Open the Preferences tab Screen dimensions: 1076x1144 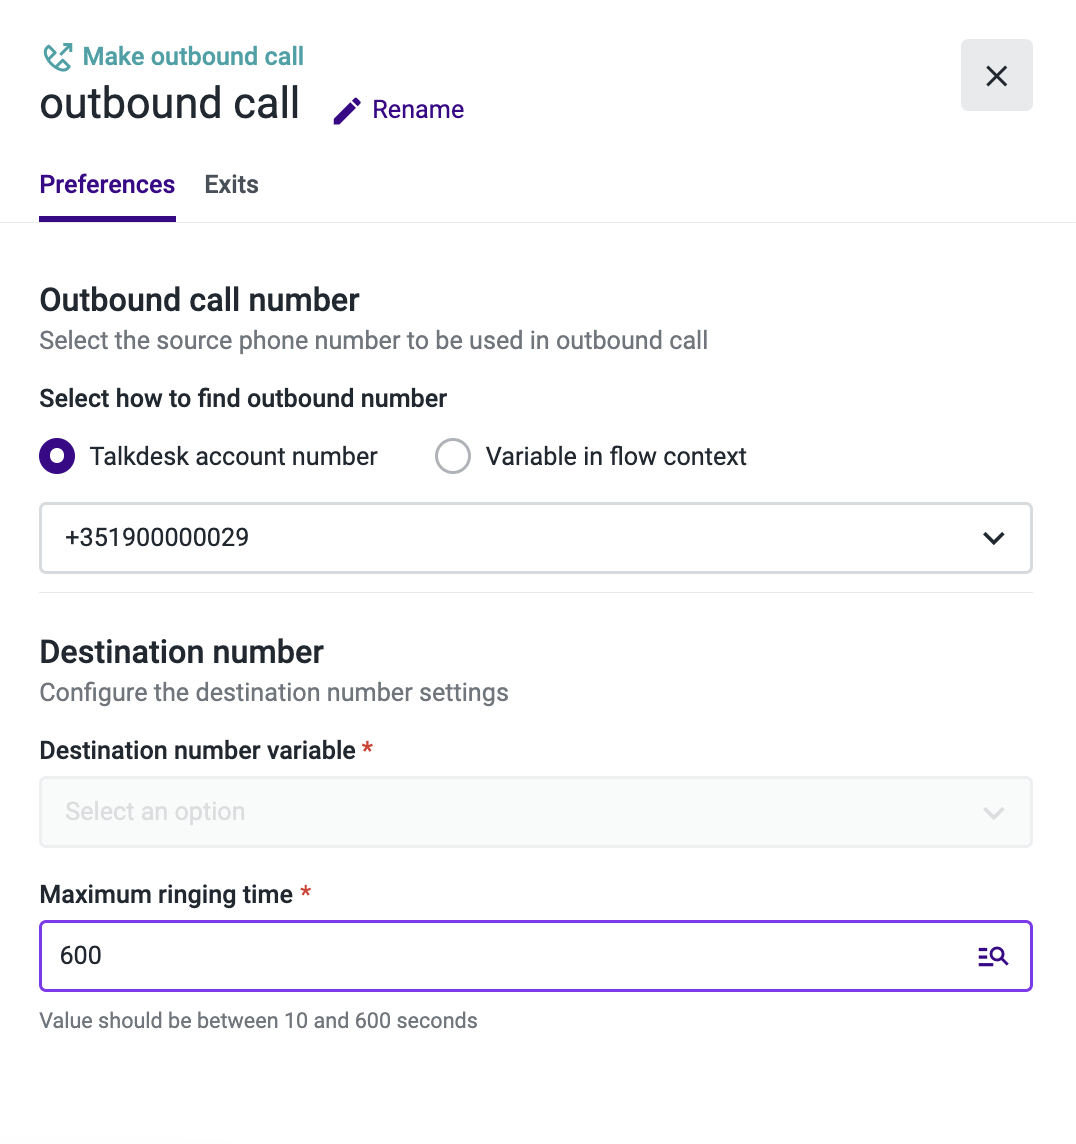107,185
